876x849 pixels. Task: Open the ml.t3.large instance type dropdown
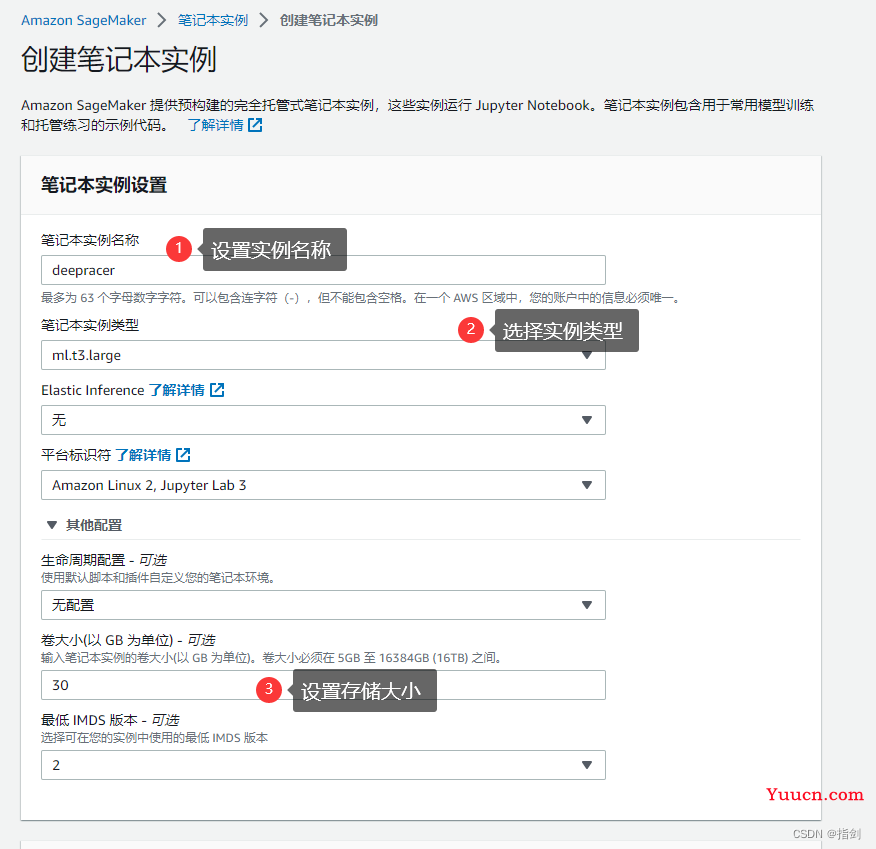click(323, 355)
